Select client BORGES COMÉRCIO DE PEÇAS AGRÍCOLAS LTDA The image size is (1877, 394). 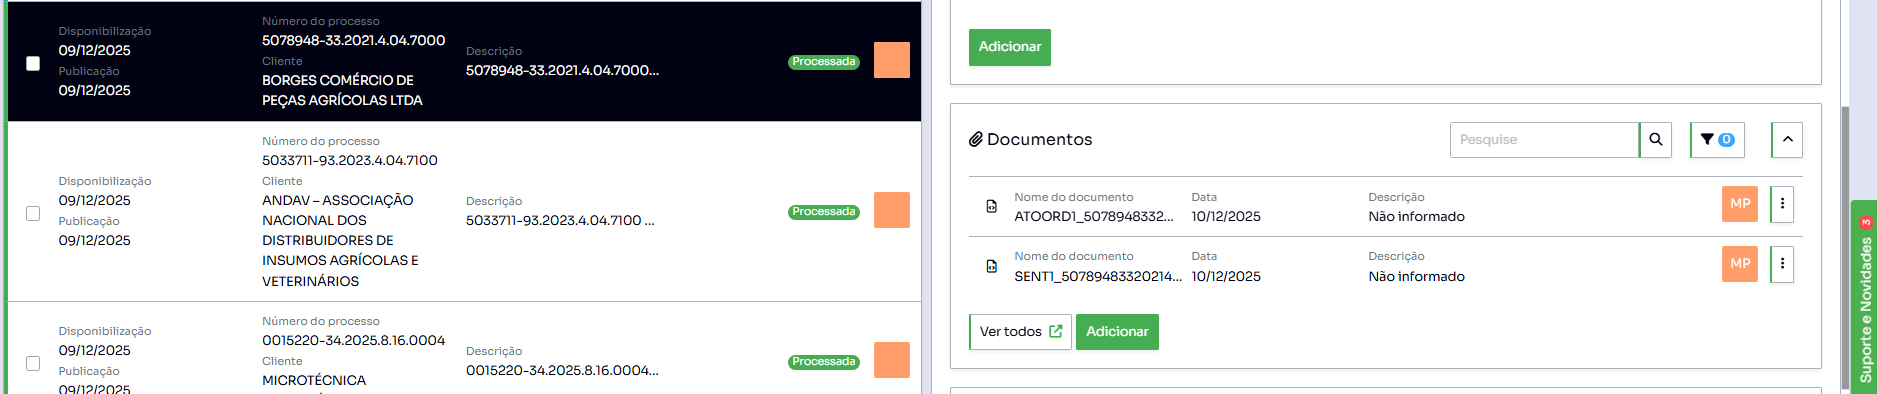tap(342, 90)
